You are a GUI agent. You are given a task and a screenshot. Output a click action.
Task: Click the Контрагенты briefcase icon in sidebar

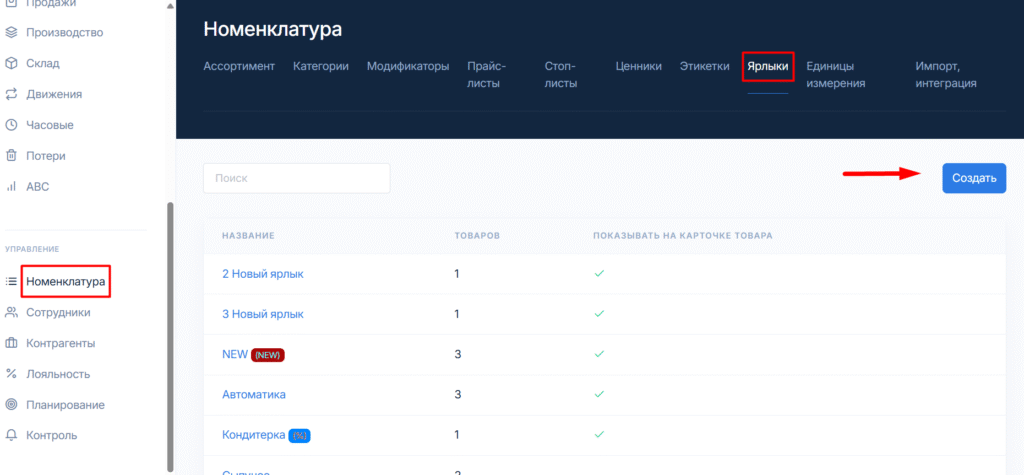pos(11,343)
